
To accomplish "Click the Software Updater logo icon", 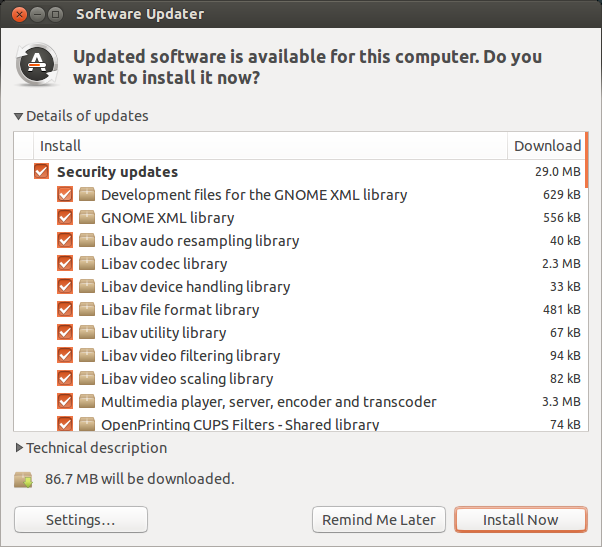I will pyautogui.click(x=38, y=65).
